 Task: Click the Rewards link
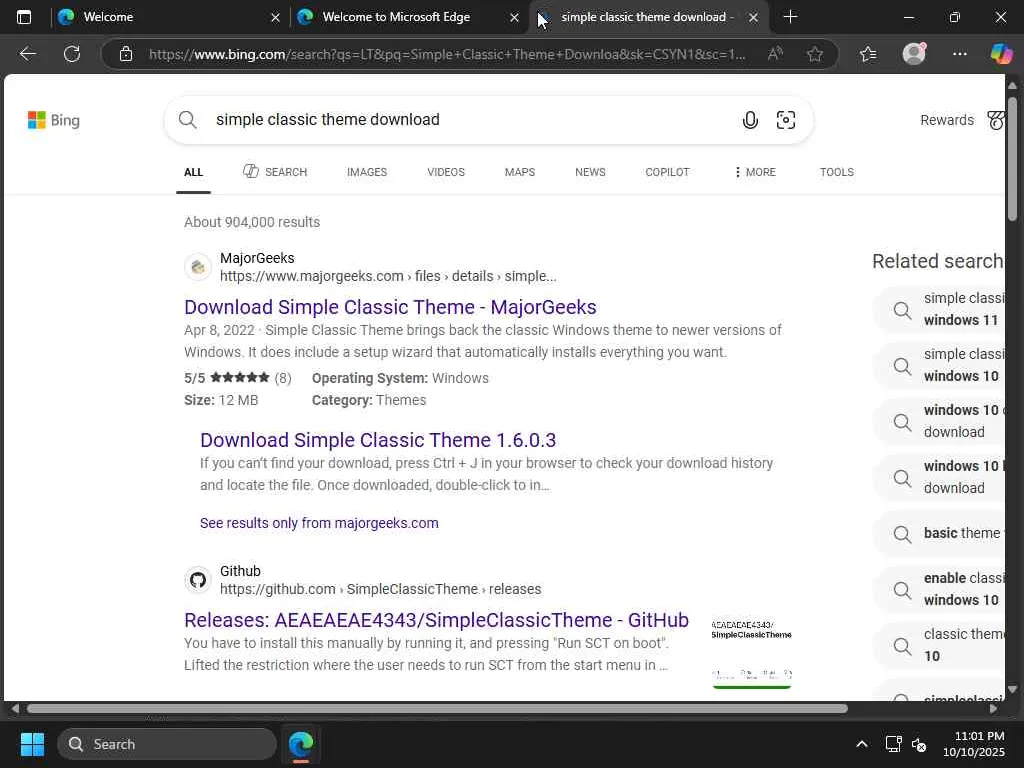pyautogui.click(x=947, y=120)
